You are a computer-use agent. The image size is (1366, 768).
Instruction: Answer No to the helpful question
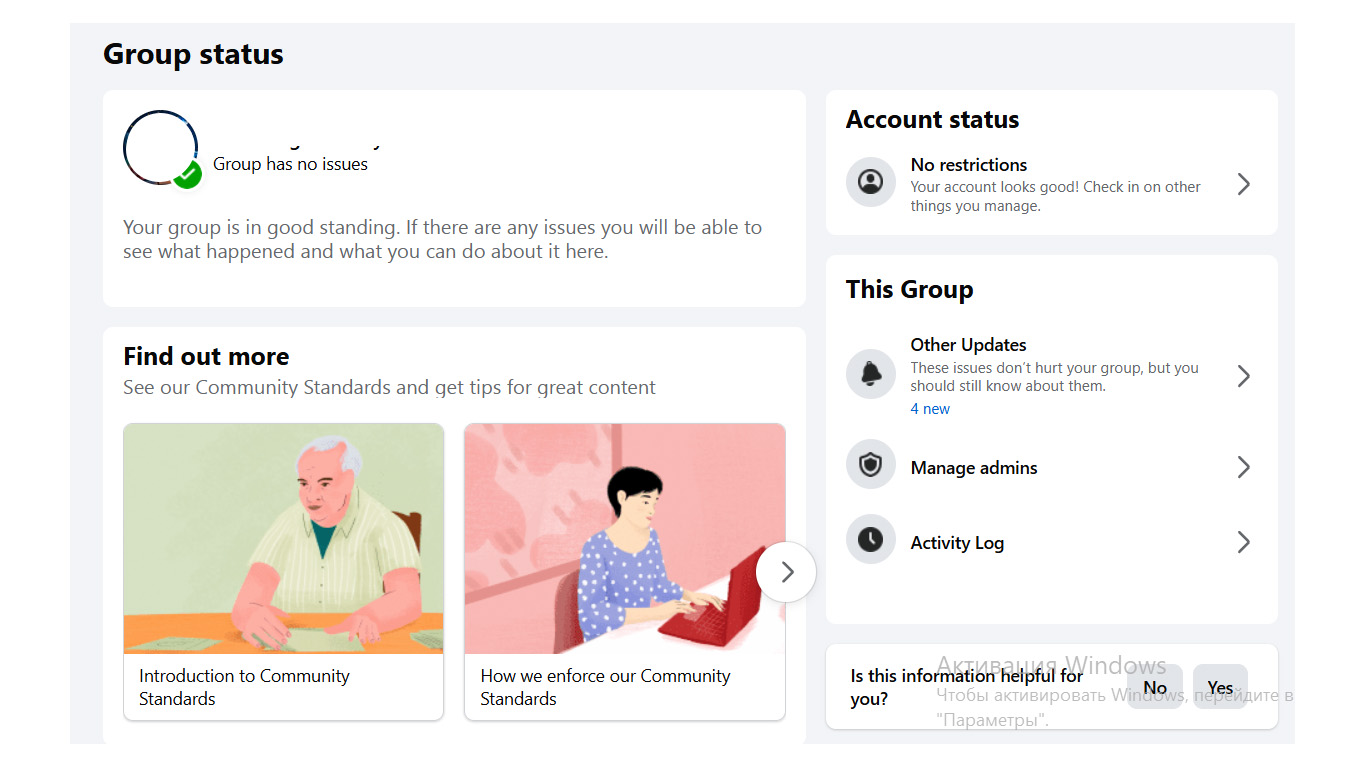tap(1155, 687)
